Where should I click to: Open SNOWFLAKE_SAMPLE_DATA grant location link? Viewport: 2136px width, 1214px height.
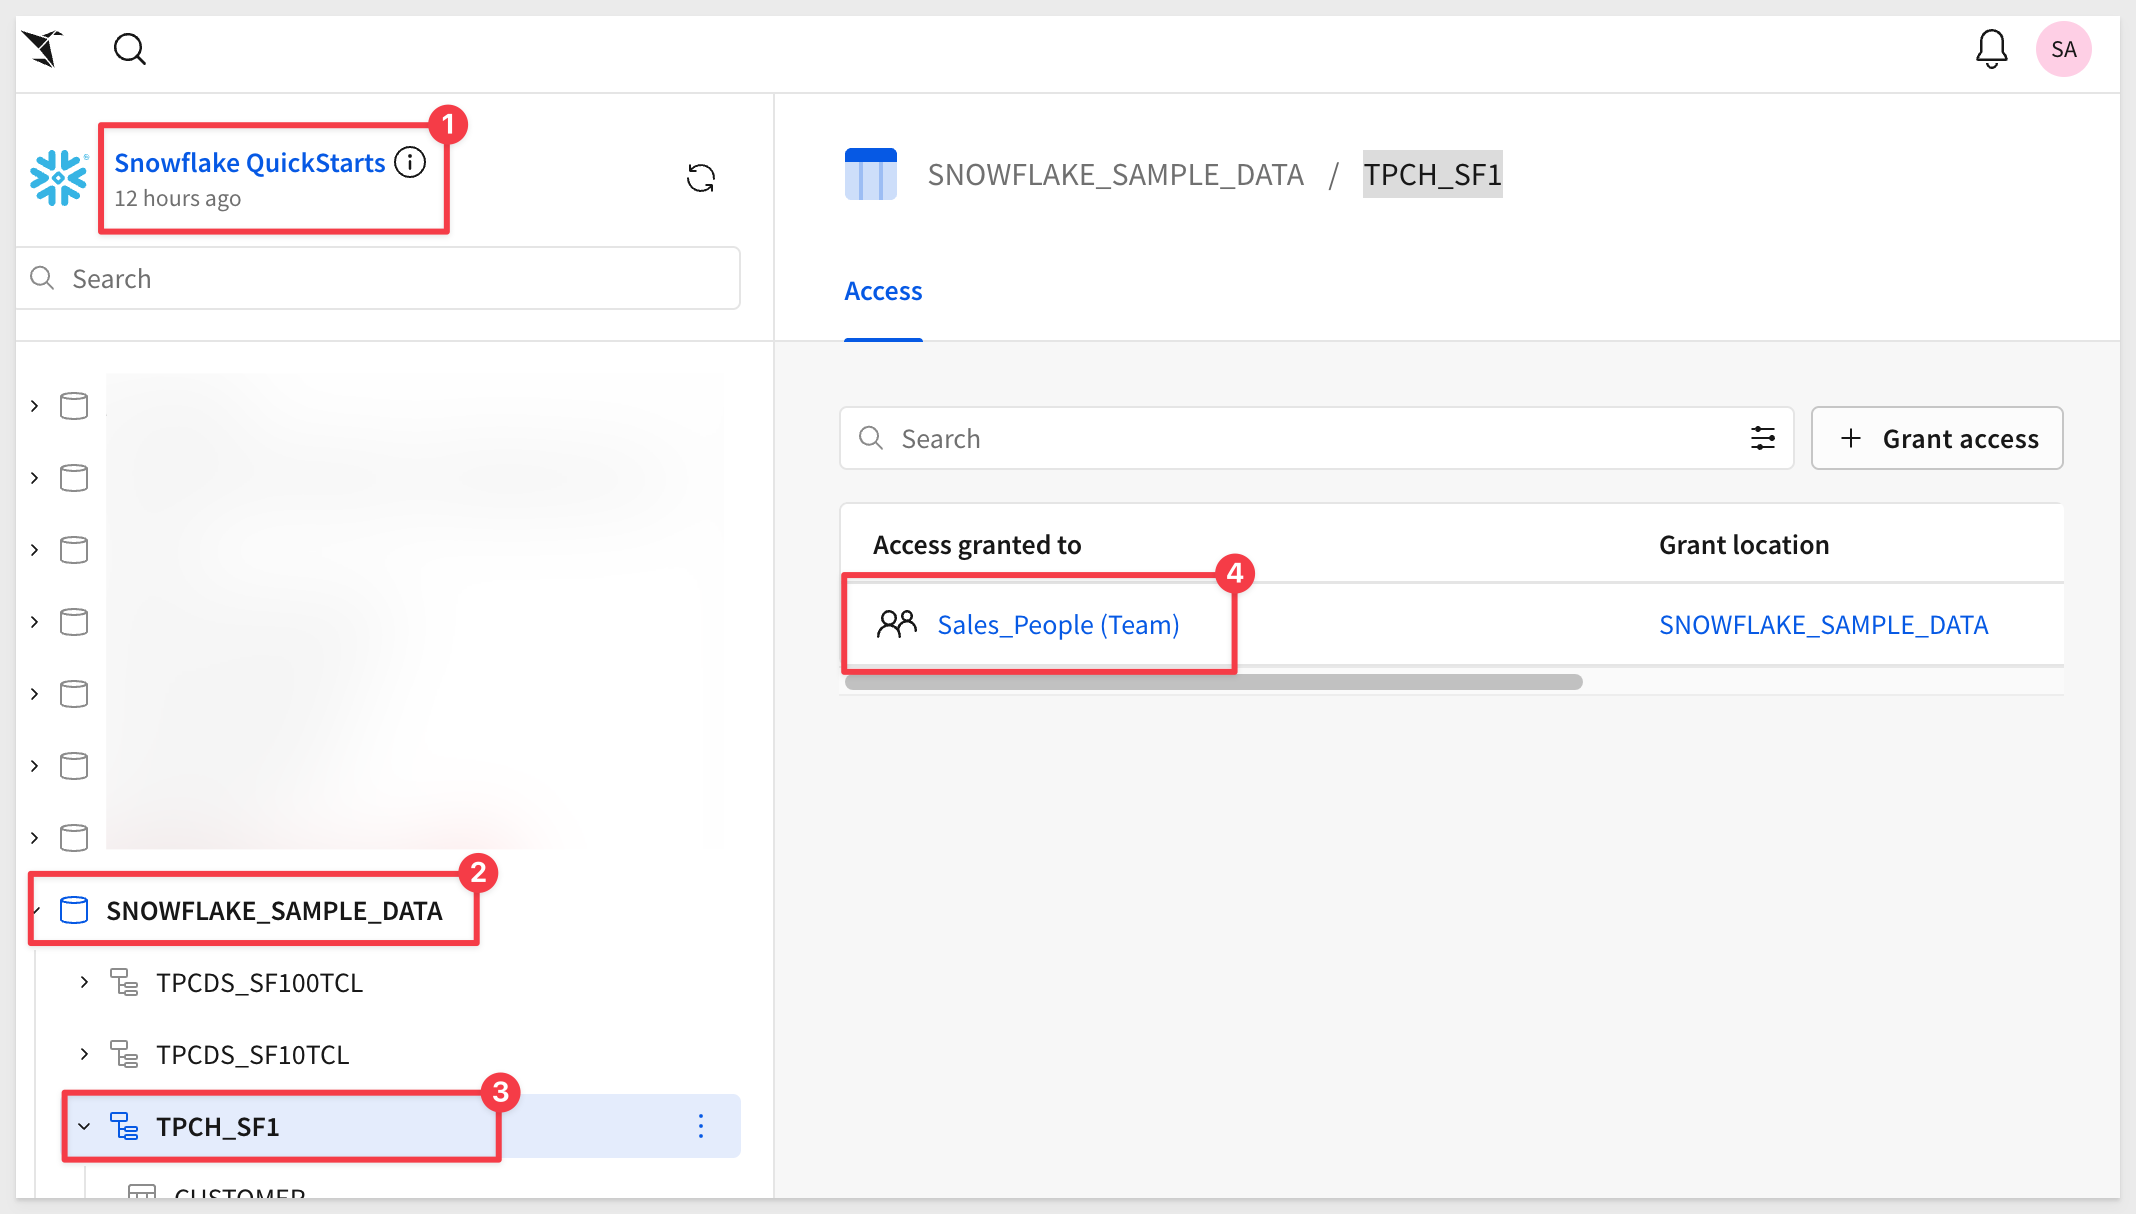click(x=1823, y=624)
